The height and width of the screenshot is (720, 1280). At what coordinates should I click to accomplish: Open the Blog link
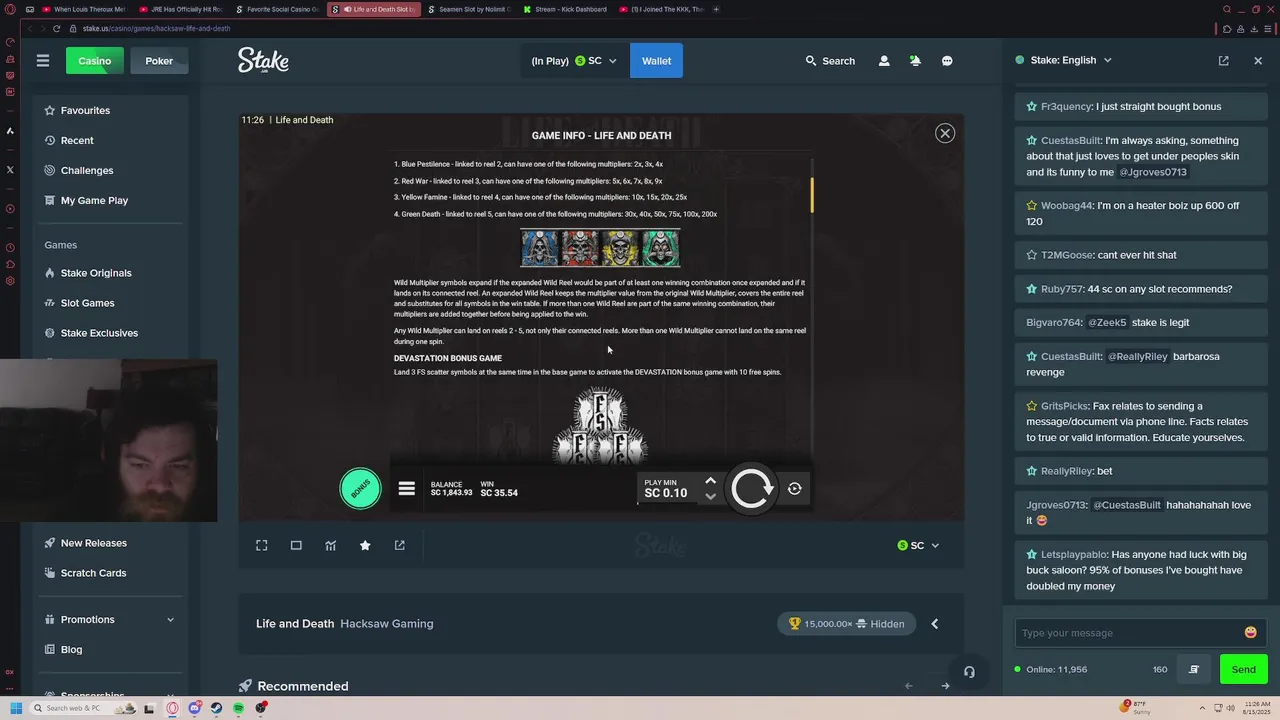click(x=71, y=649)
